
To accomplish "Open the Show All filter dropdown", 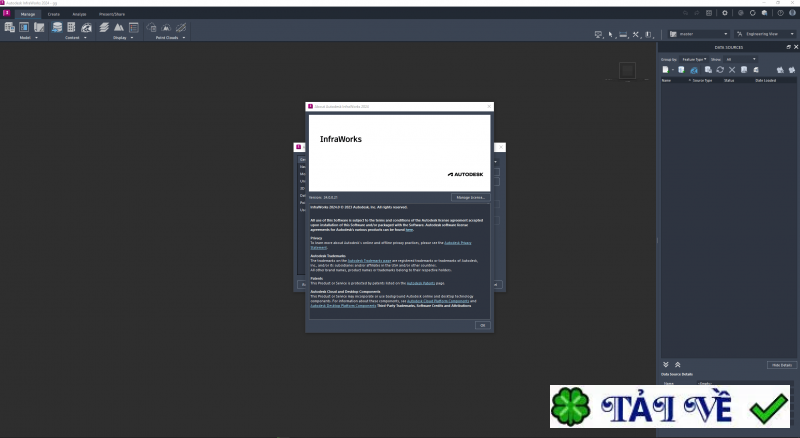I will coord(741,60).
